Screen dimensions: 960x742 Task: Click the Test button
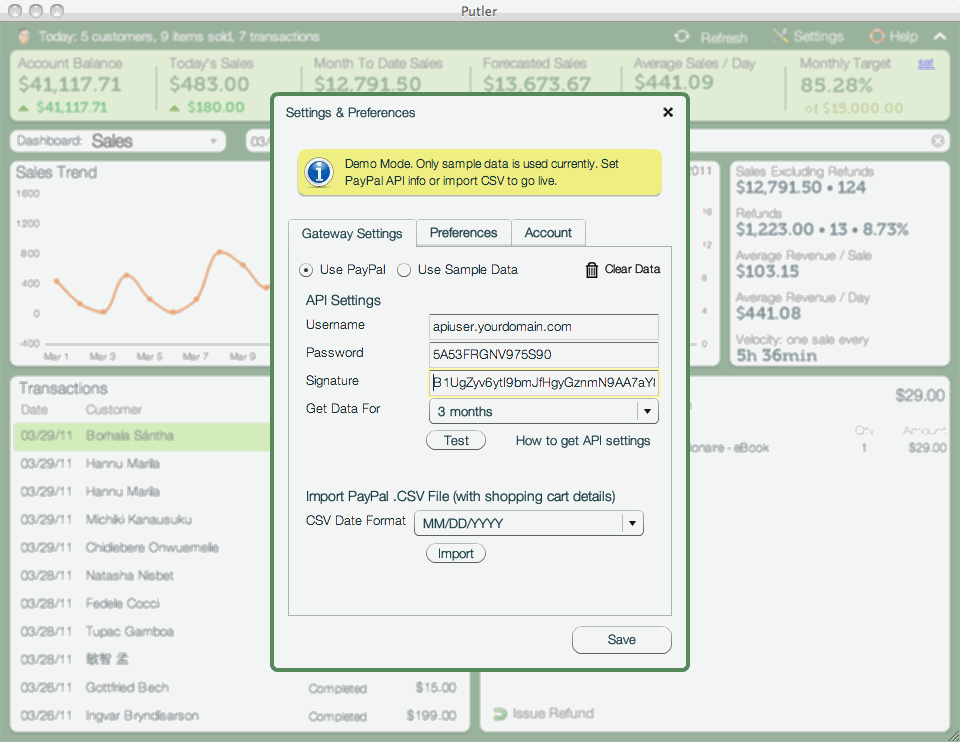[456, 441]
